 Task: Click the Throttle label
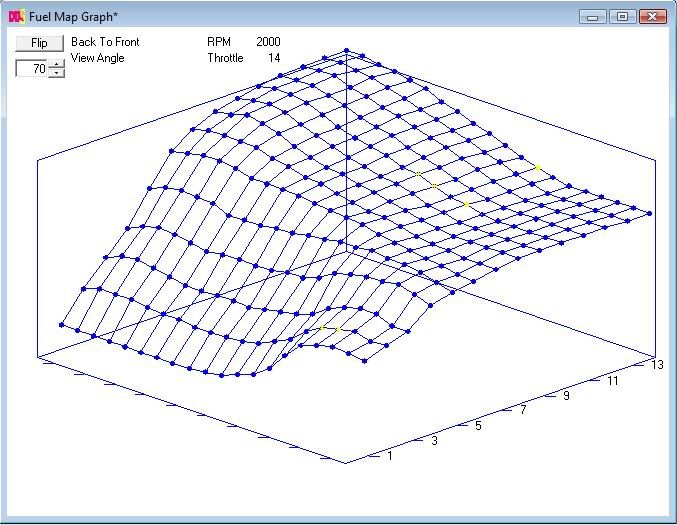[225, 58]
